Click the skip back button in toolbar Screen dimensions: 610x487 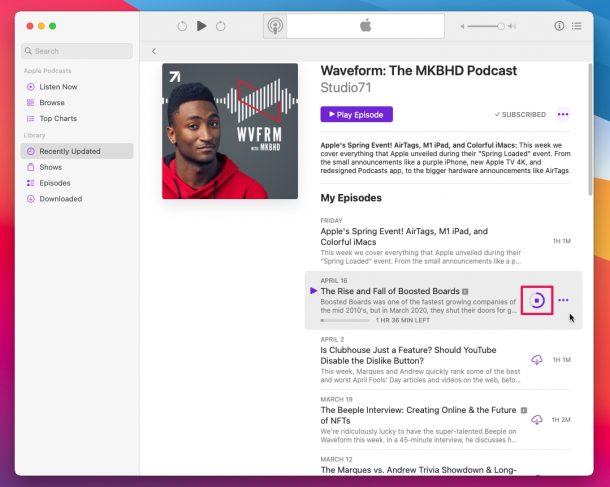[182, 26]
